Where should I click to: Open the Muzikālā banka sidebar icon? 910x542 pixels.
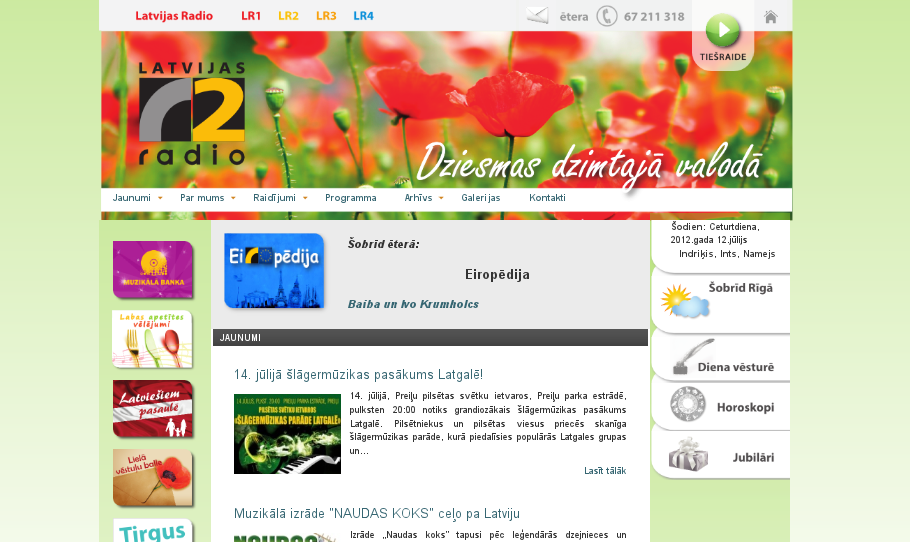(x=152, y=270)
